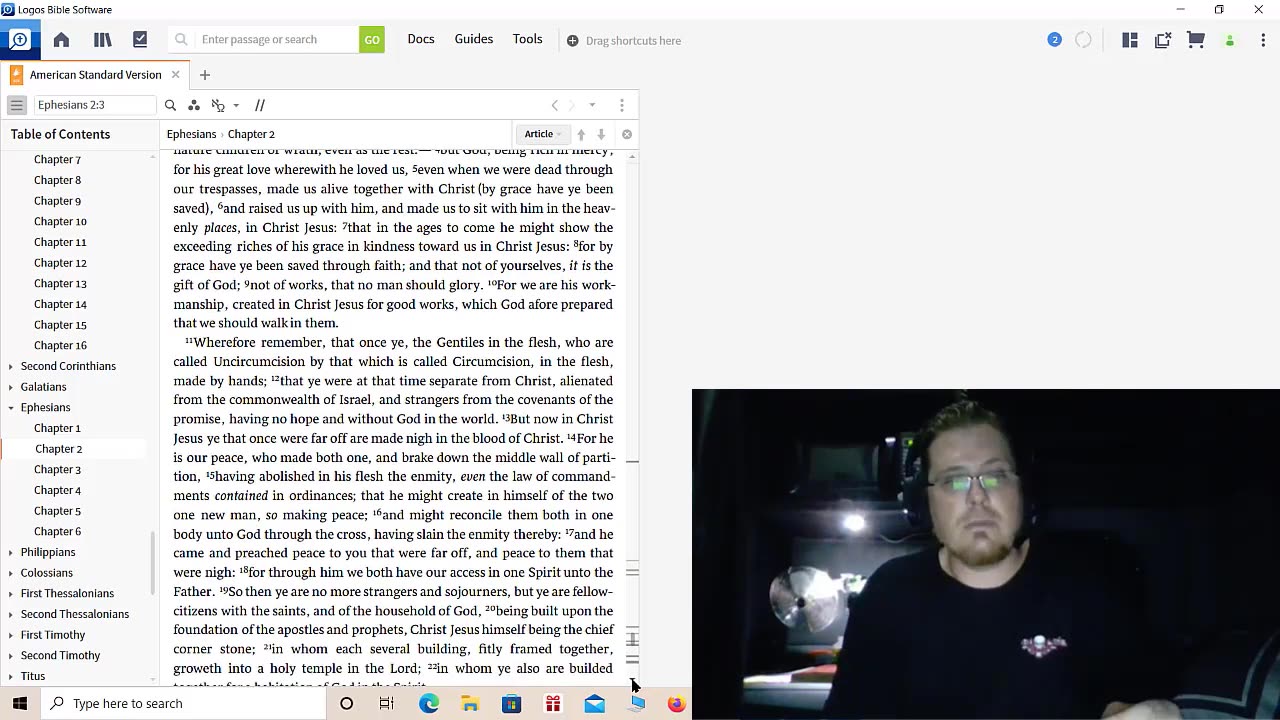Click the sync status circle icon
1280x720 pixels.
pos(1084,40)
